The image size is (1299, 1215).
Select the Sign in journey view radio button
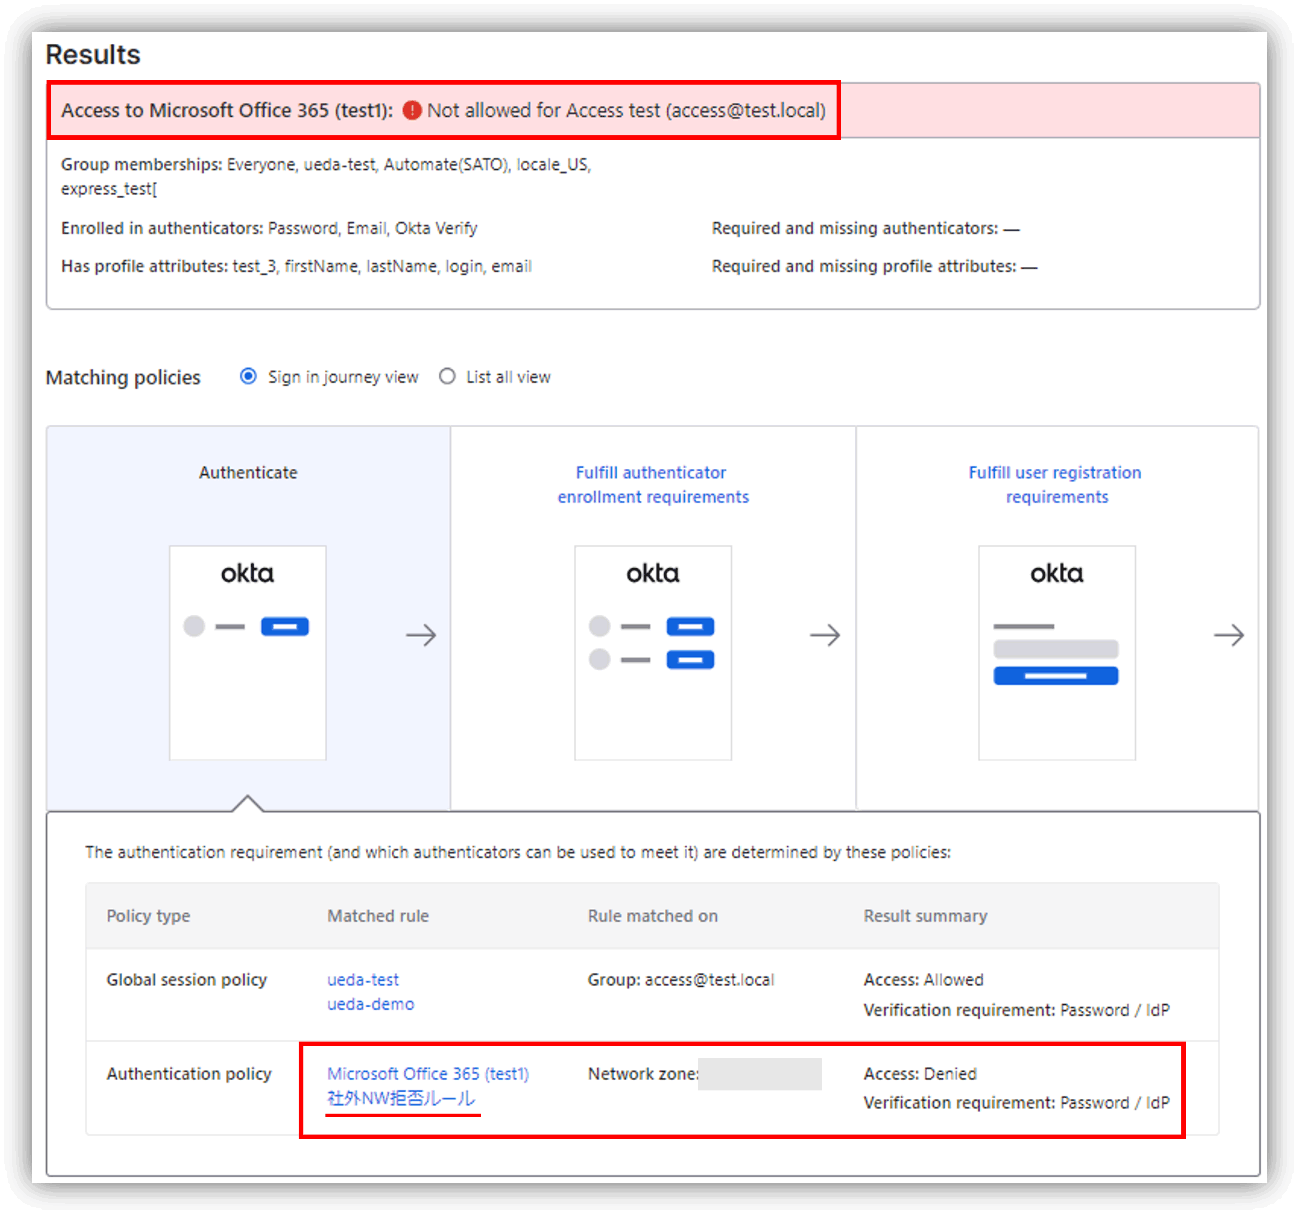248,377
